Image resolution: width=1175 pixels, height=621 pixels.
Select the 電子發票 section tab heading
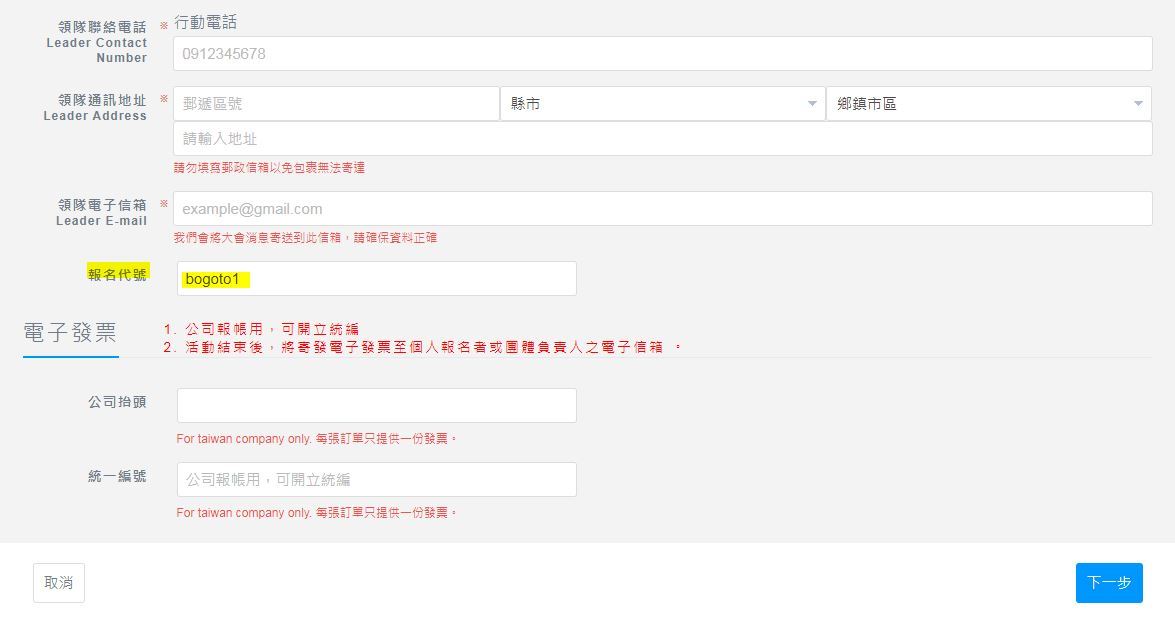pos(70,333)
